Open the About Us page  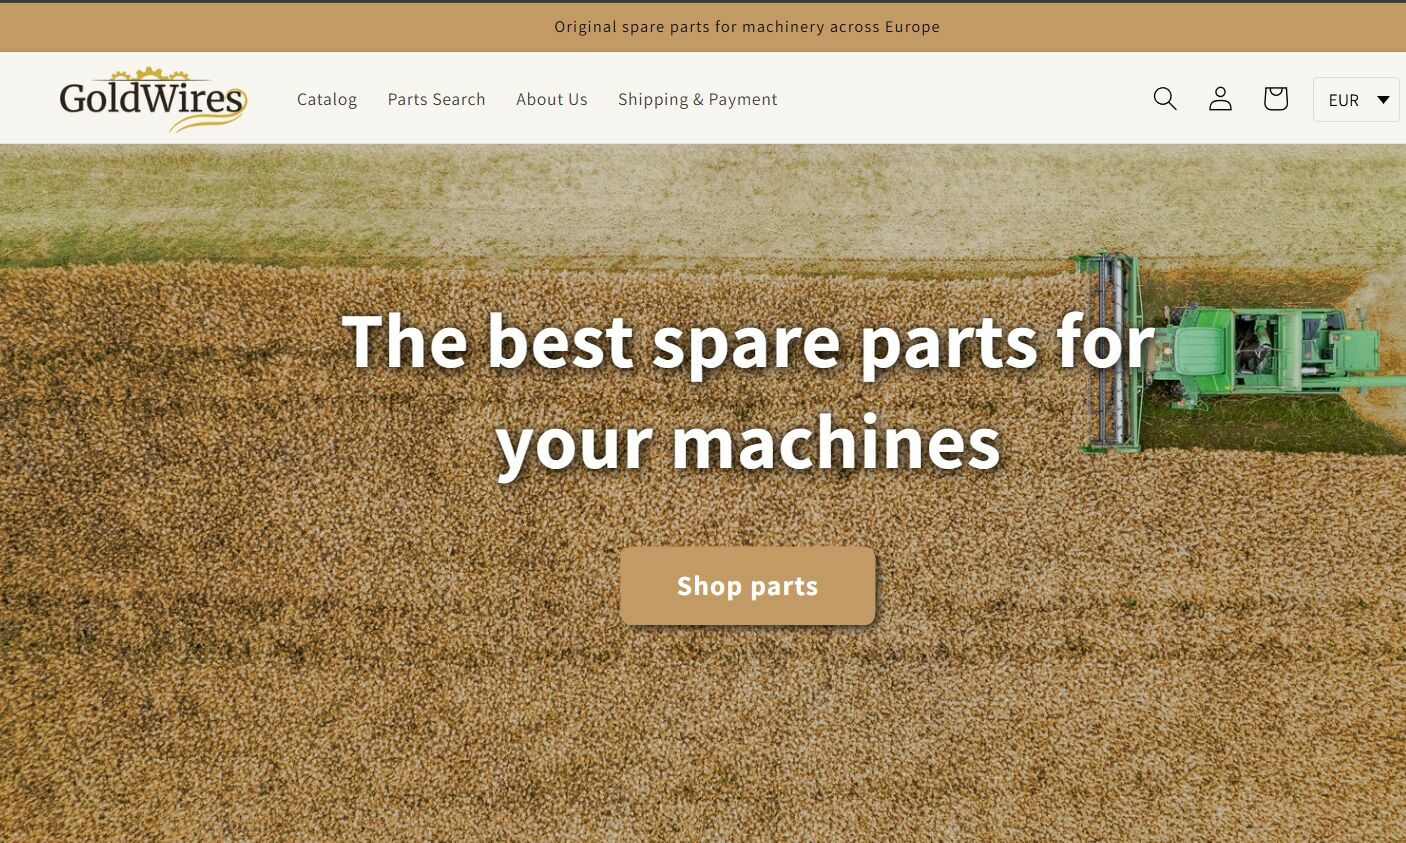[x=552, y=99]
